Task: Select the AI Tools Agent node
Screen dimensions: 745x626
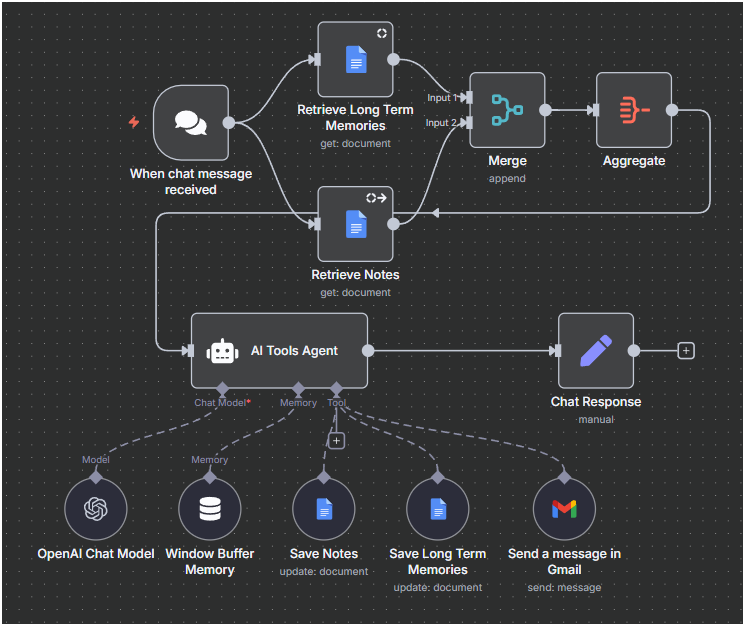Action: (279, 350)
